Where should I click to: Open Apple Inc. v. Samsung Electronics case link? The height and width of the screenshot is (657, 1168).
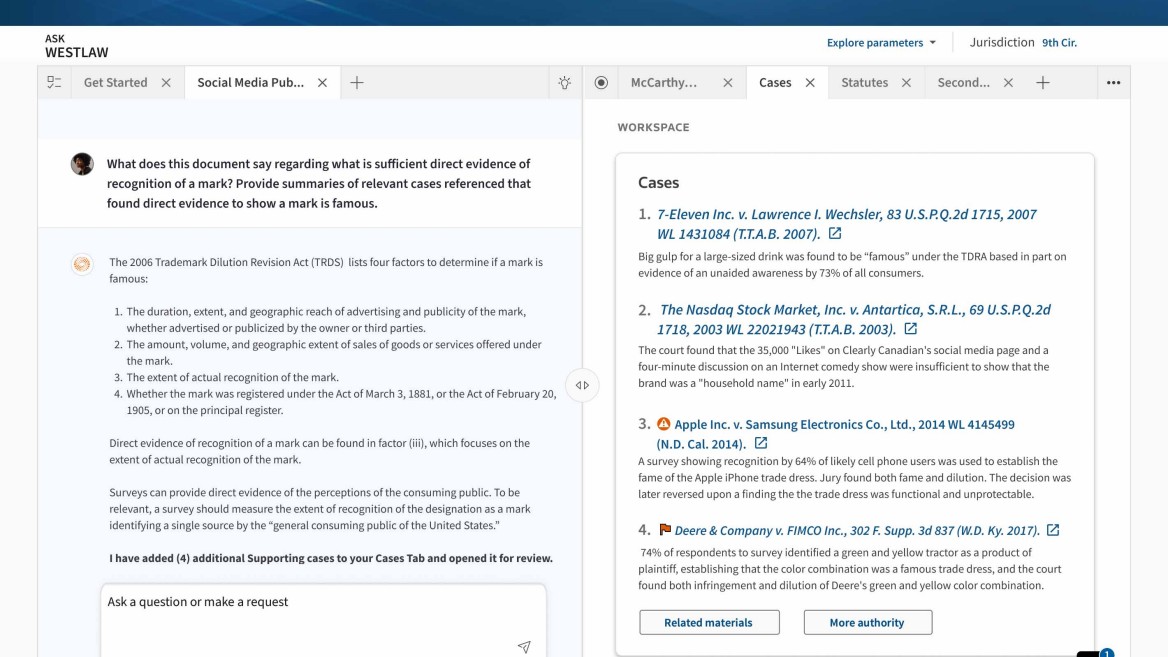tap(844, 425)
